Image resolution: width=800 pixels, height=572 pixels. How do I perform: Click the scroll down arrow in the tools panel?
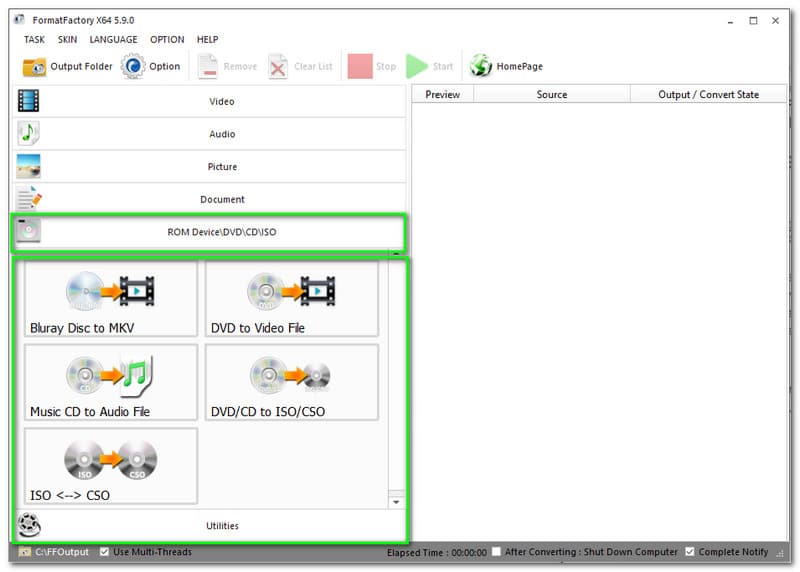click(396, 501)
